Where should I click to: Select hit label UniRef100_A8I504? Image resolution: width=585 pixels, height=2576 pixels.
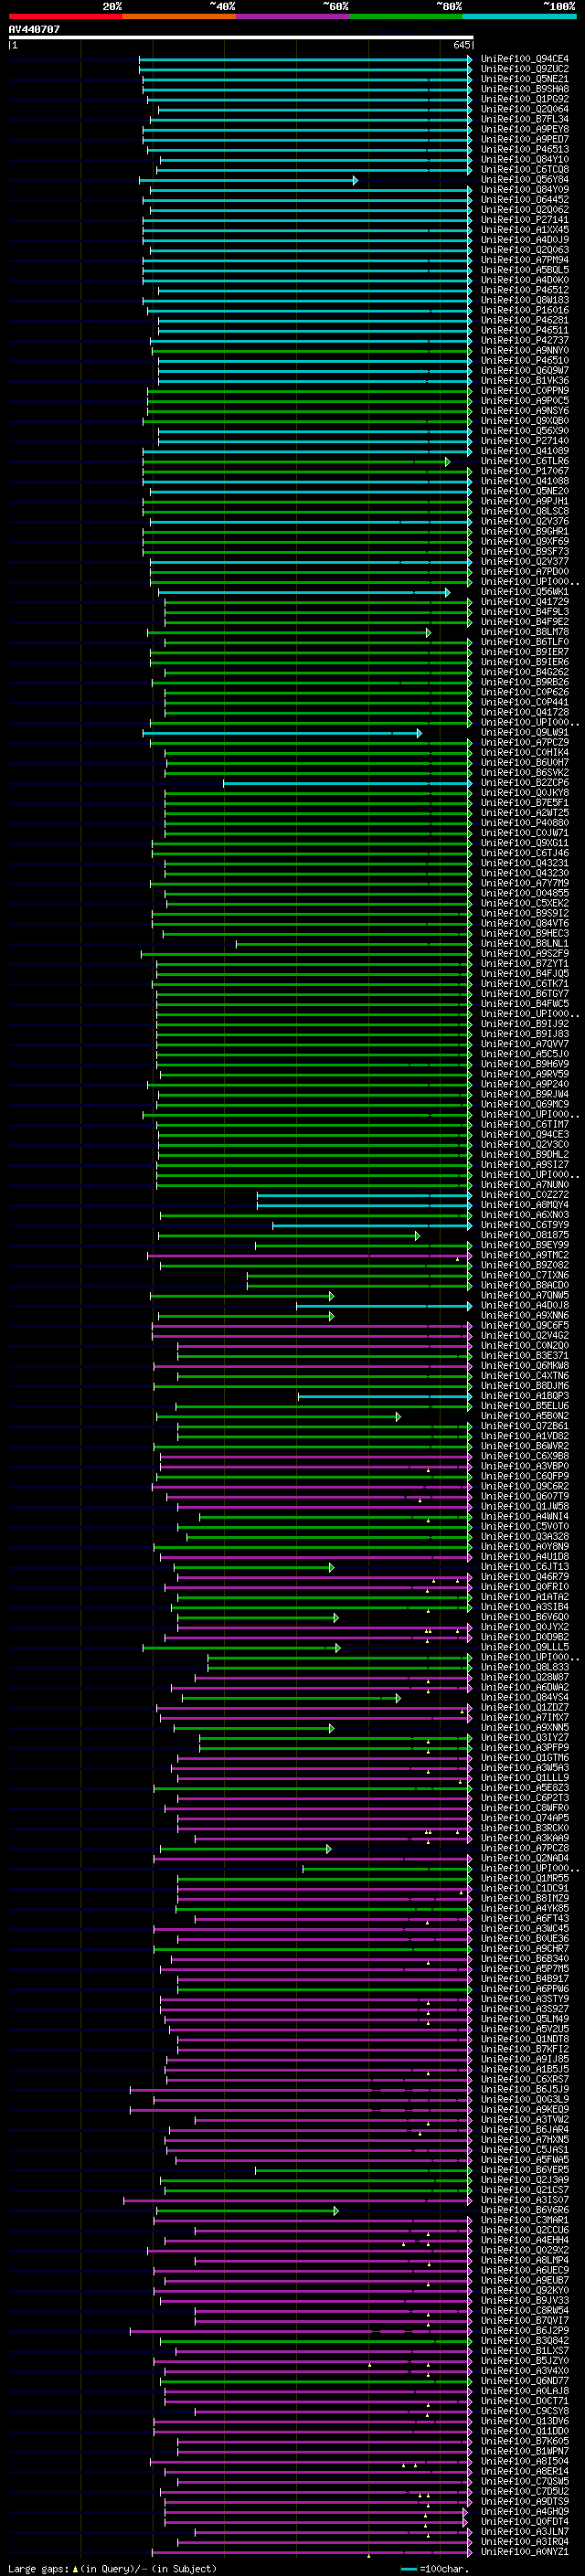525,2461
